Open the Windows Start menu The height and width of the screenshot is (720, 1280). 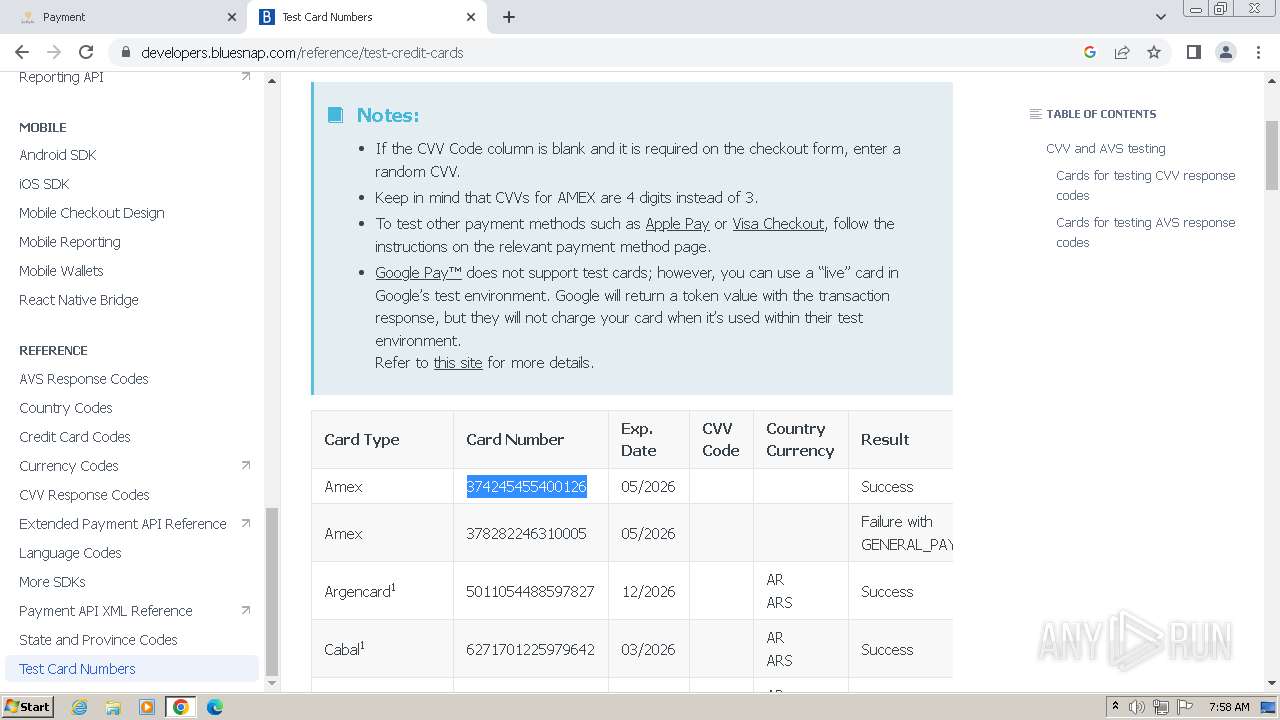click(x=27, y=707)
